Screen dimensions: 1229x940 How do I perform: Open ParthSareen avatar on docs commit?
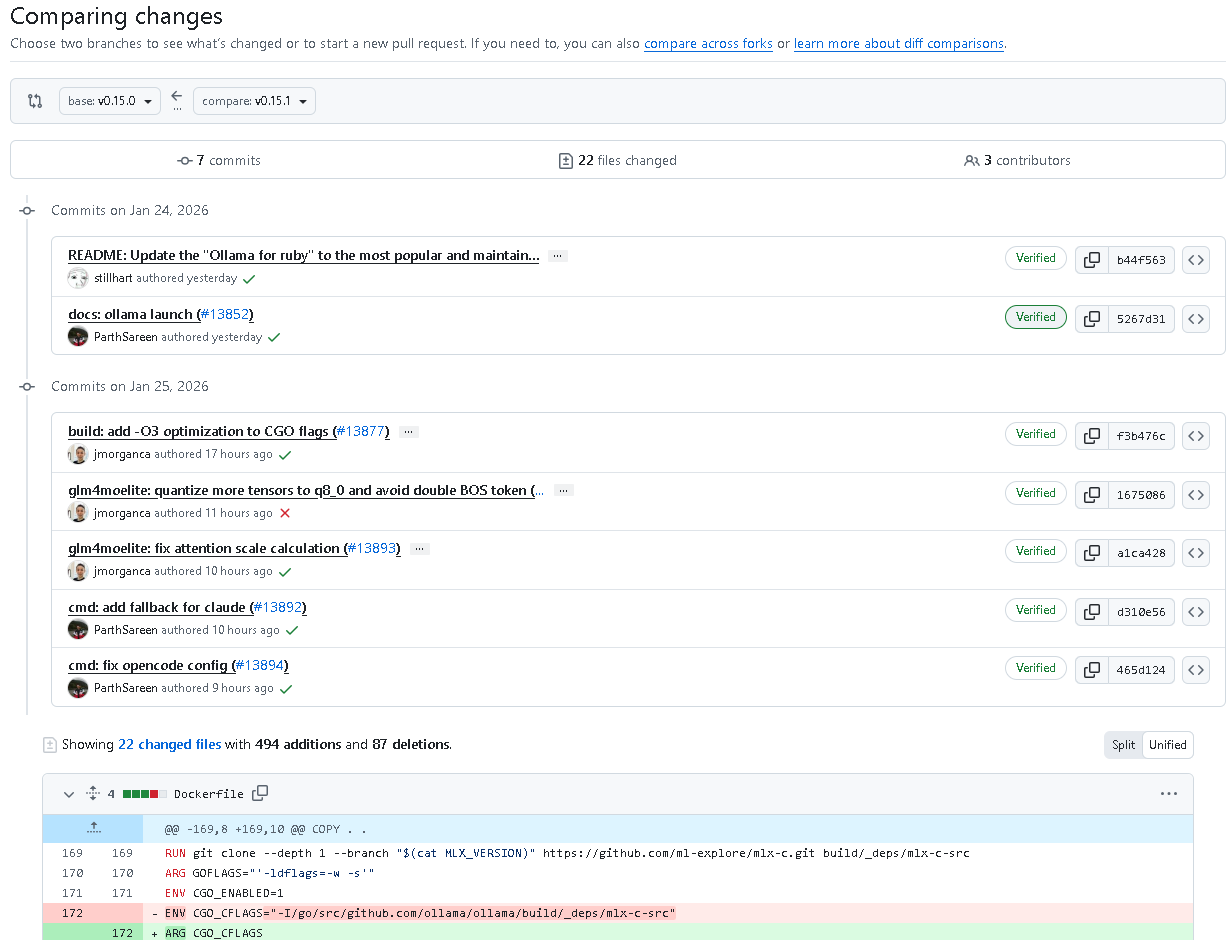point(78,337)
